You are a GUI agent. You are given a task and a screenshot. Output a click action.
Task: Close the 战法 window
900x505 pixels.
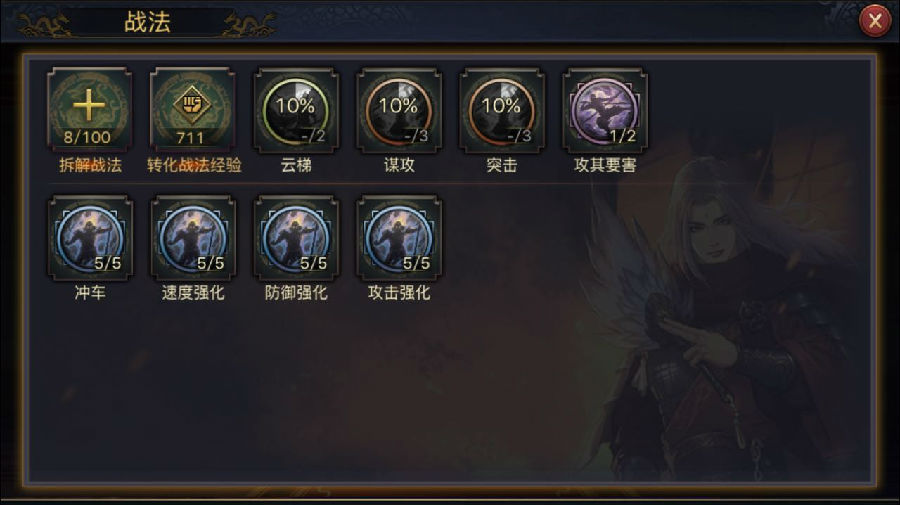[x=875, y=21]
